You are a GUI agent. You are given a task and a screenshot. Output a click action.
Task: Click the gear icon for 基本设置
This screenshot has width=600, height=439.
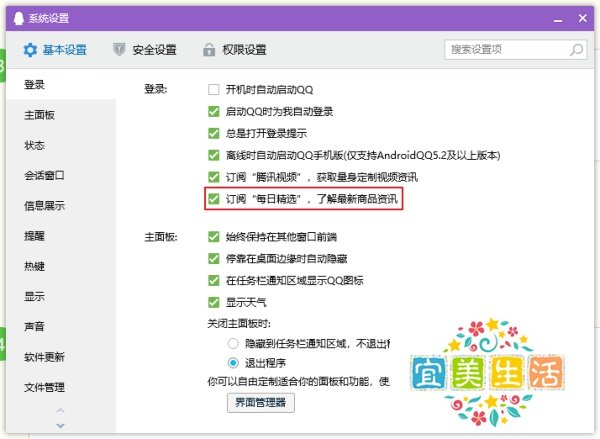click(x=30, y=50)
